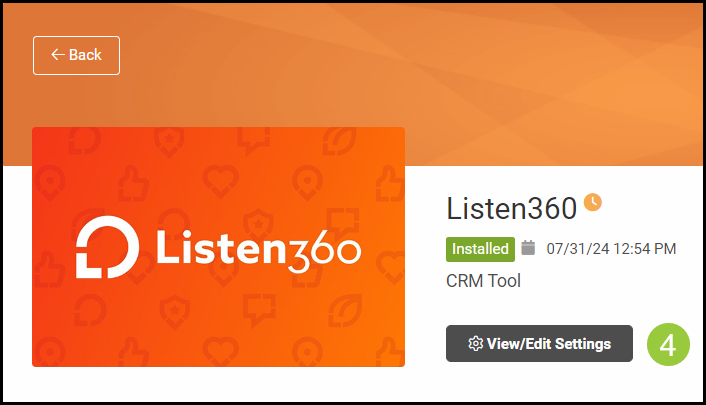Go back using the Back button
The height and width of the screenshot is (405, 706).
[x=76, y=55]
